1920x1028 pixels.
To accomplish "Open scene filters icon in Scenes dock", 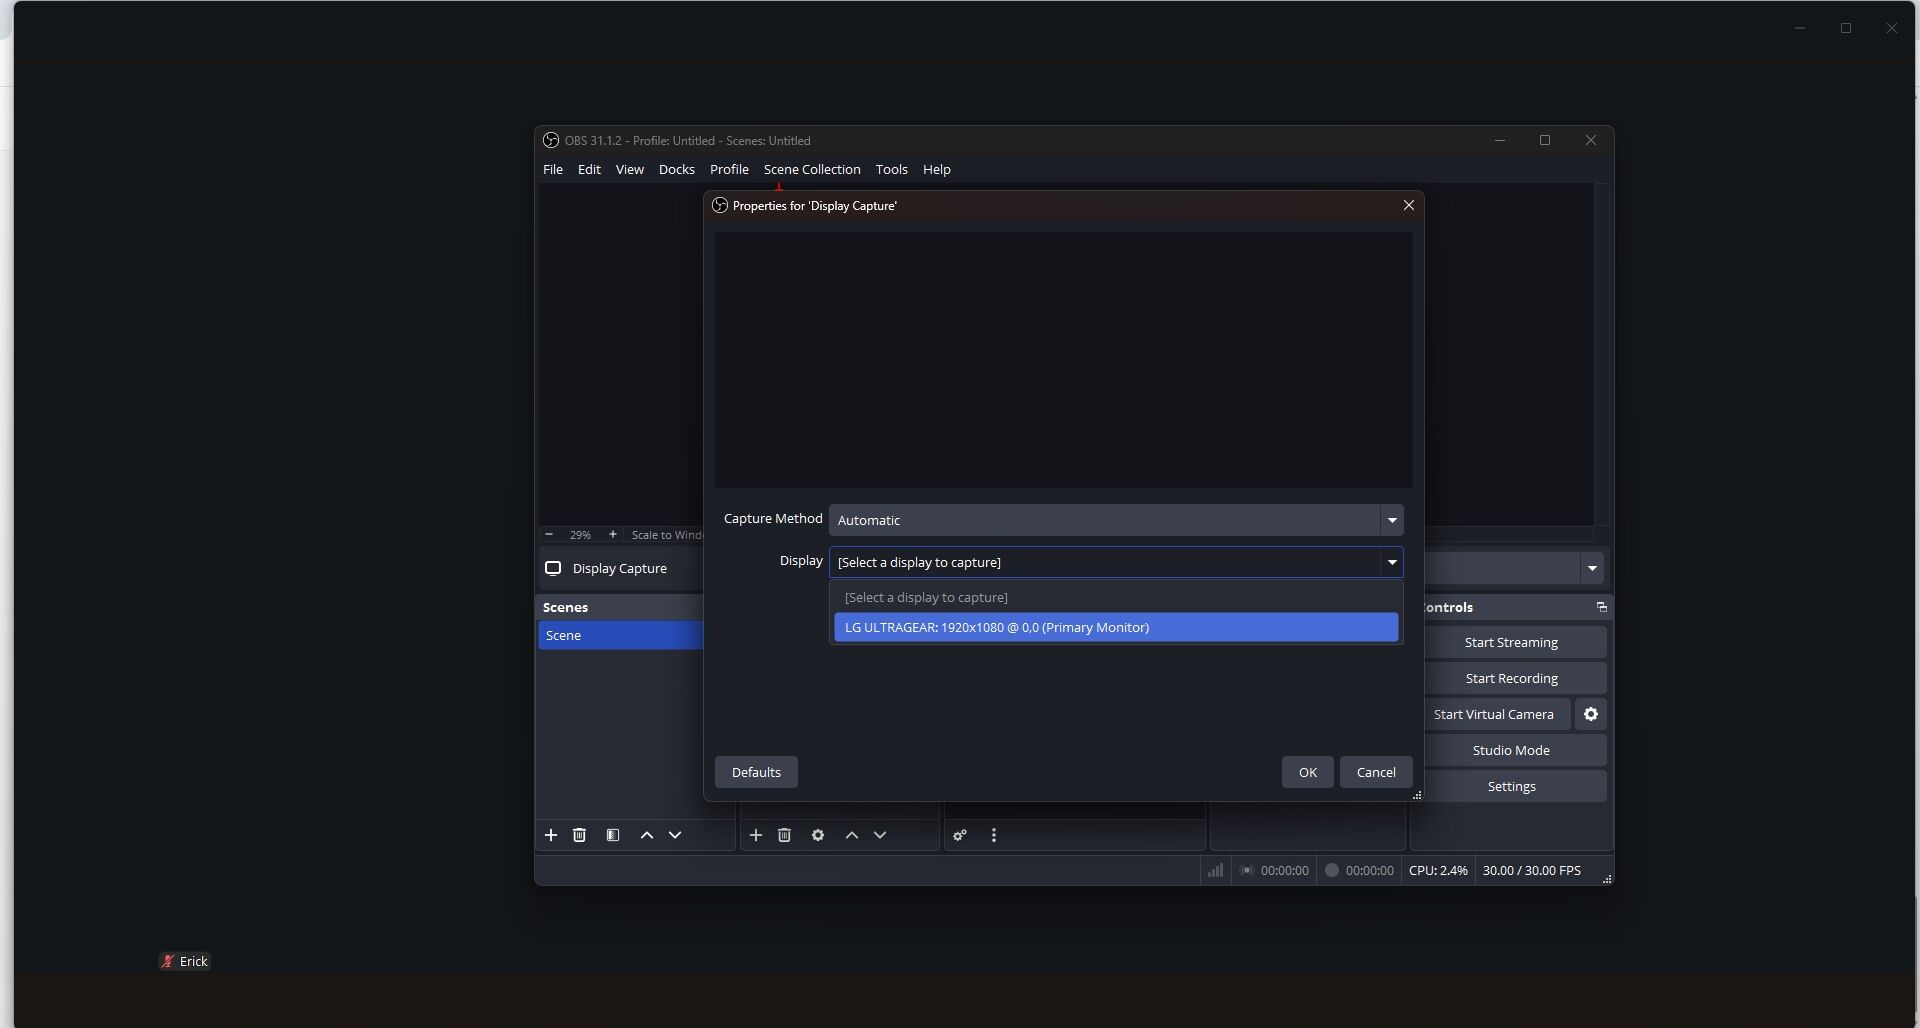I will pos(613,835).
